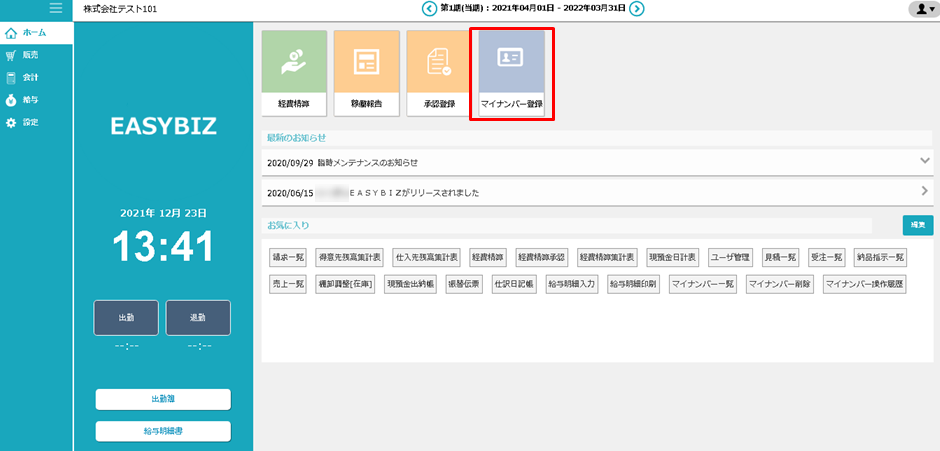Open the 出勤簿 attendance book
This screenshot has height=451, width=940.
[x=163, y=399]
